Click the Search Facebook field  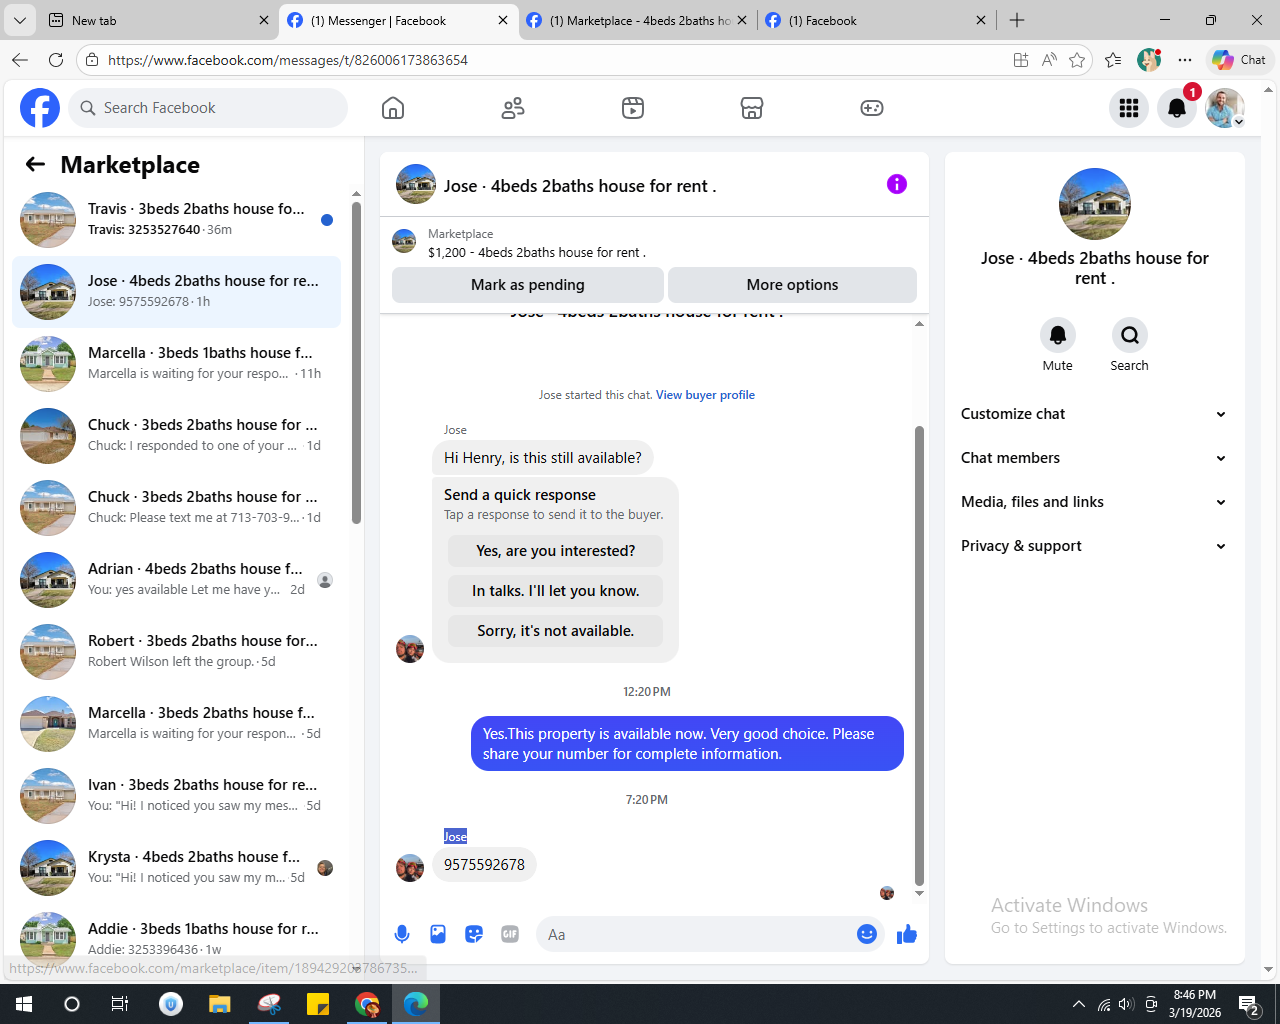tap(208, 108)
